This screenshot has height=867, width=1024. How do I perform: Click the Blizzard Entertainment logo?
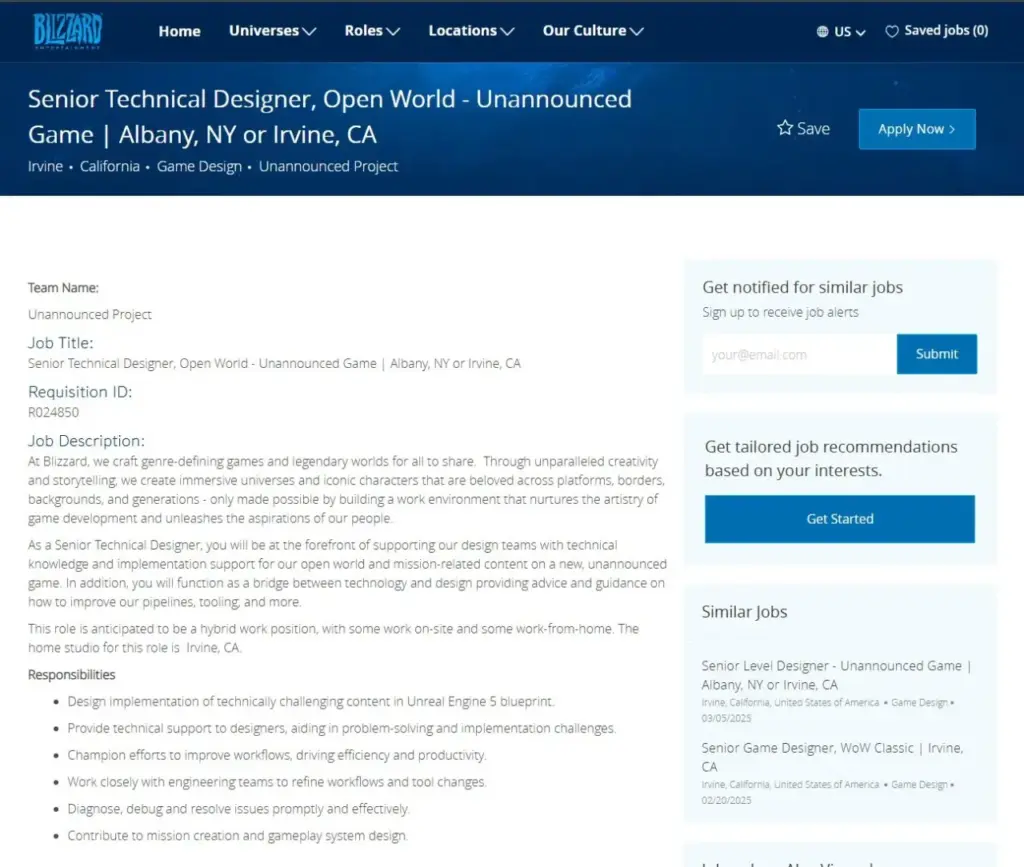tap(68, 31)
